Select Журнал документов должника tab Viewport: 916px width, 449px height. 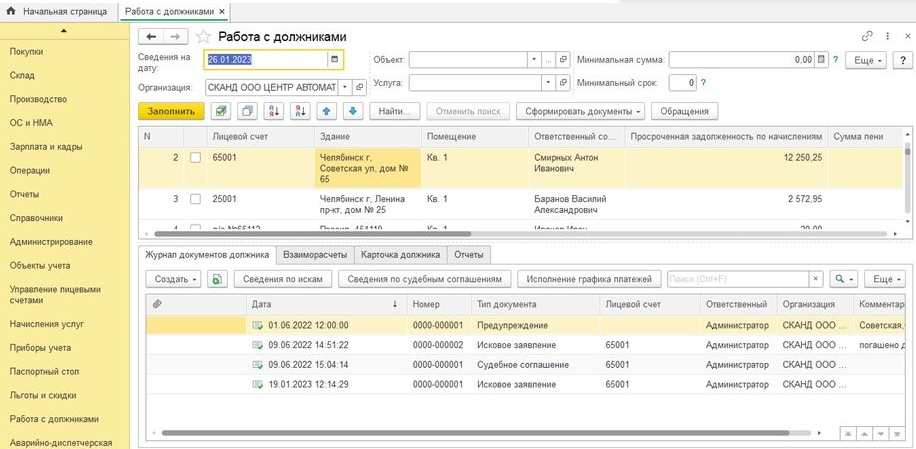pyautogui.click(x=207, y=255)
